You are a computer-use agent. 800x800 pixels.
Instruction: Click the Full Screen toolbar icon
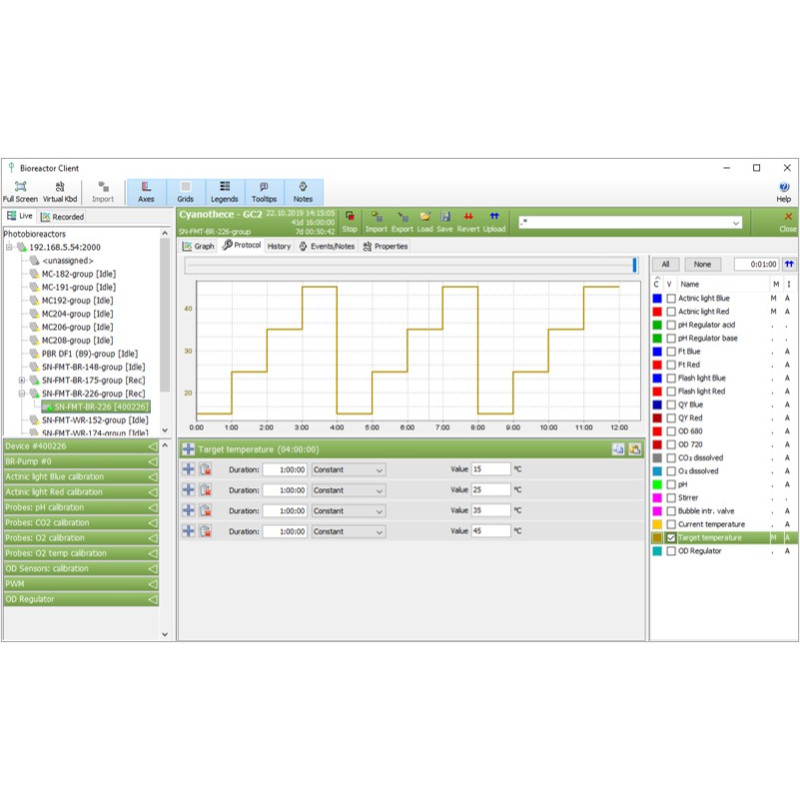(19, 187)
